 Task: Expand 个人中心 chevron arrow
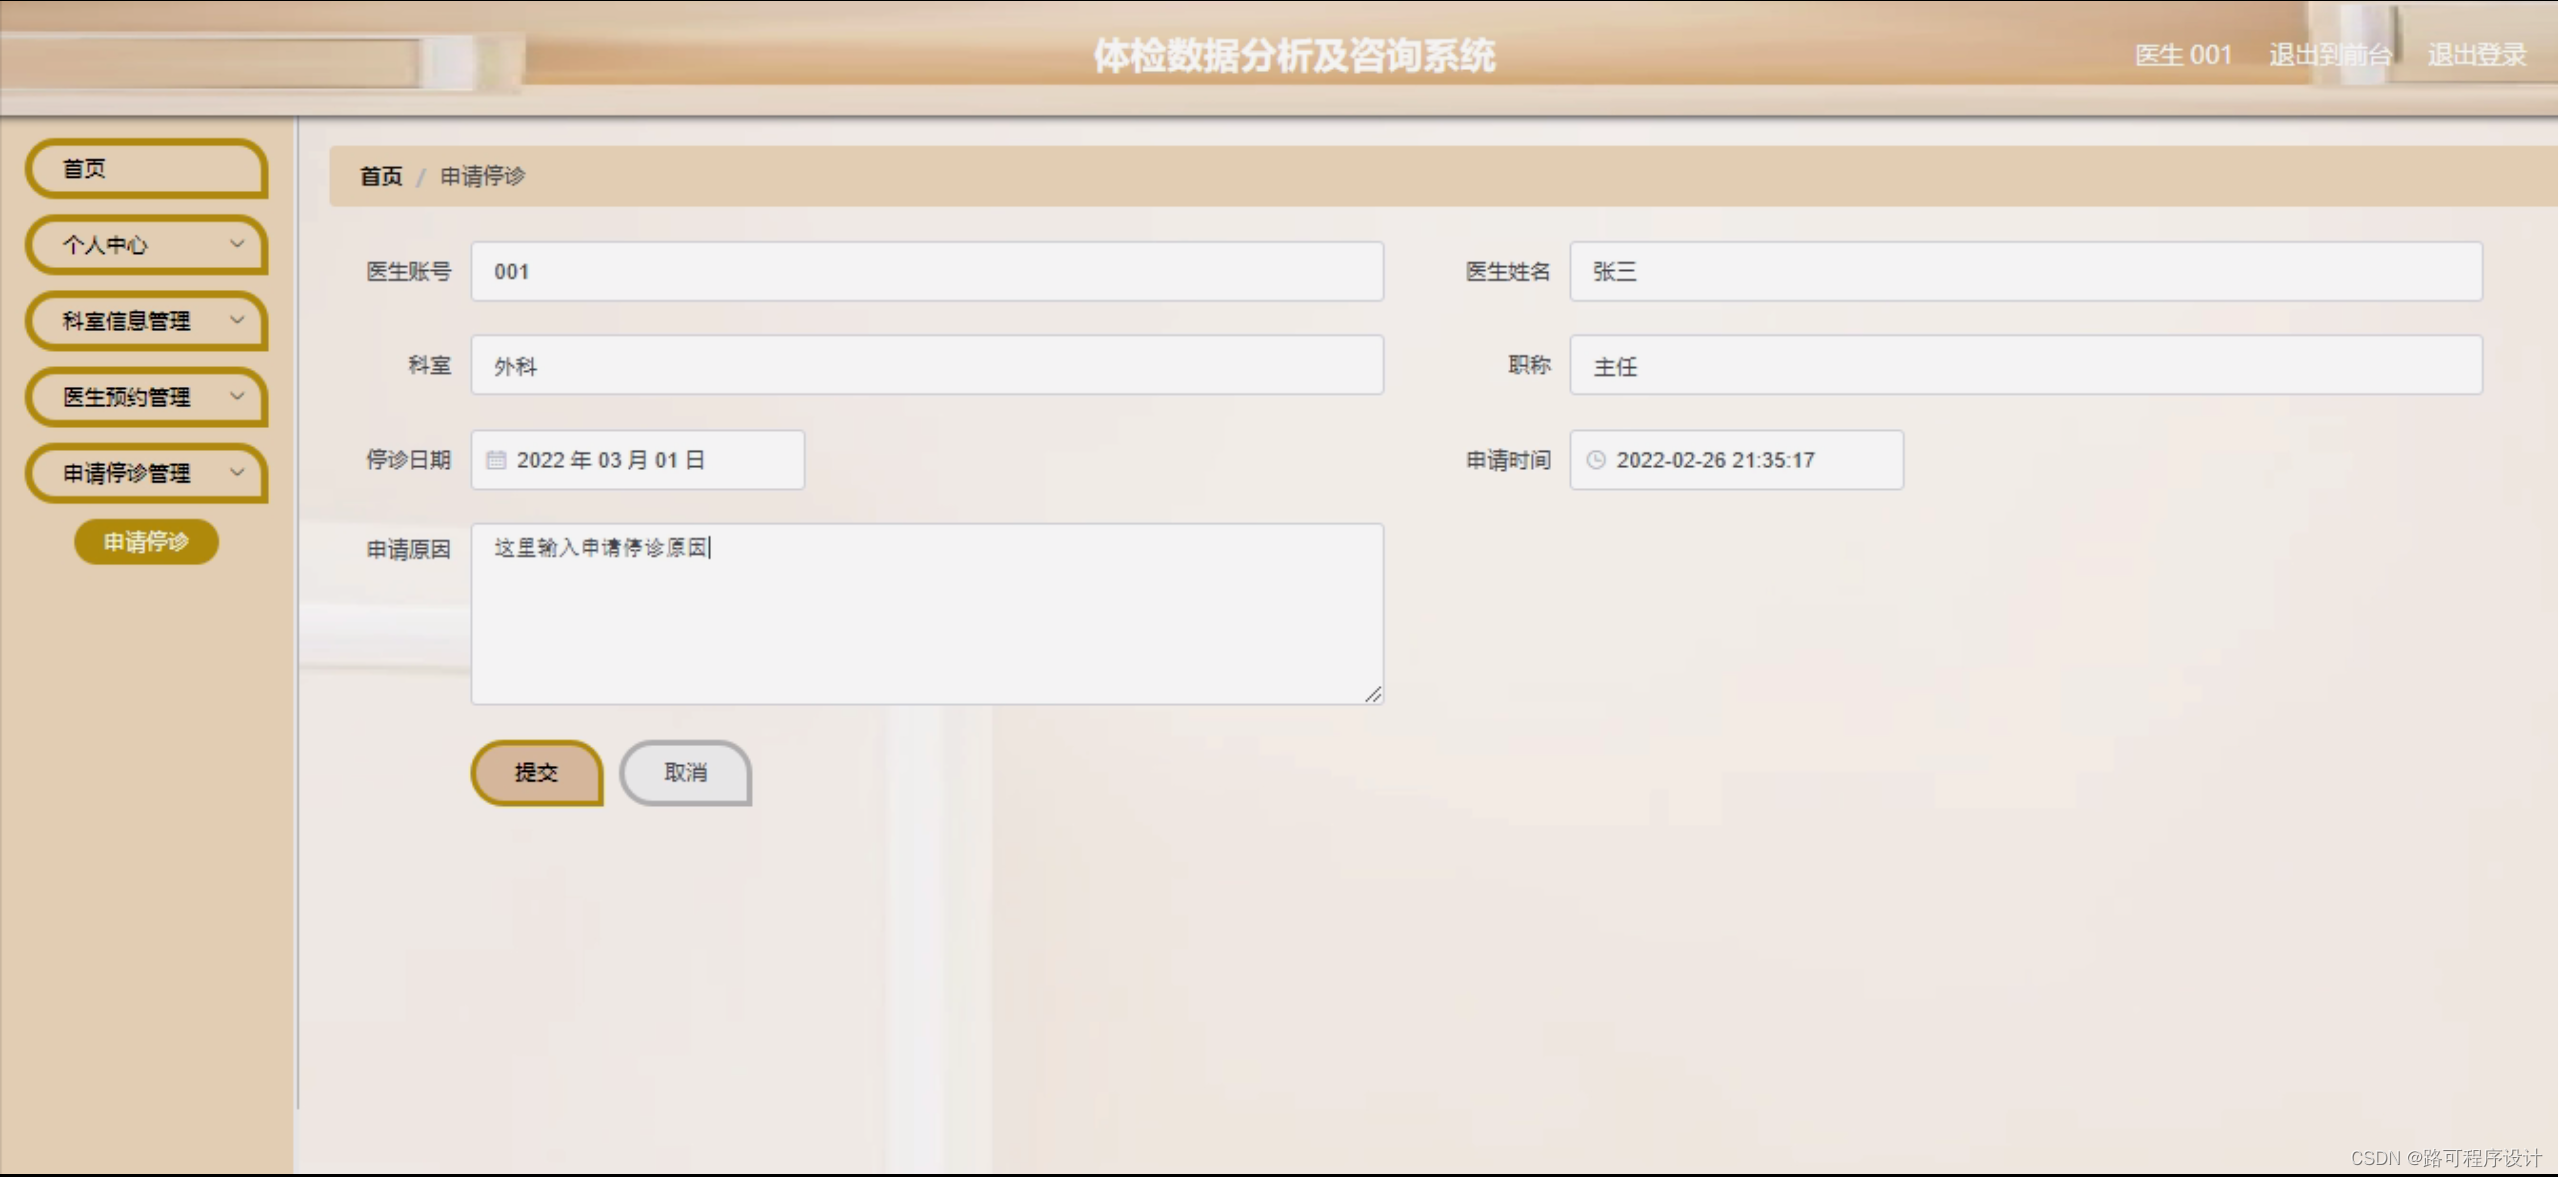coord(237,244)
